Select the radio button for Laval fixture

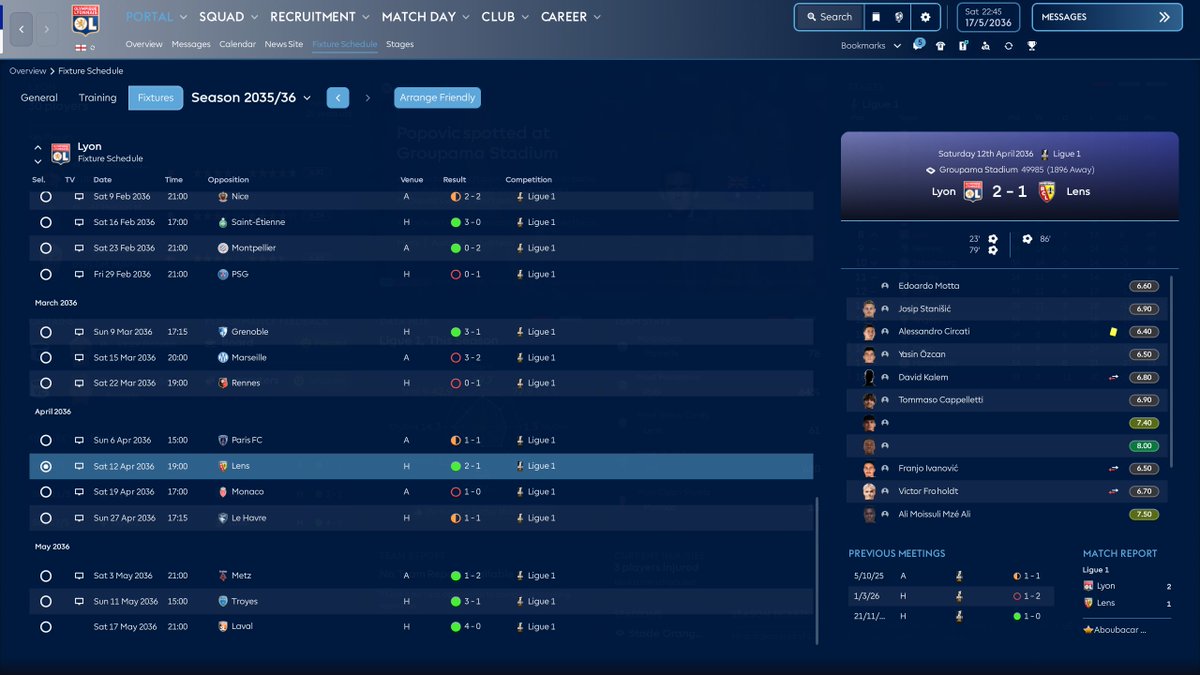(x=46, y=627)
